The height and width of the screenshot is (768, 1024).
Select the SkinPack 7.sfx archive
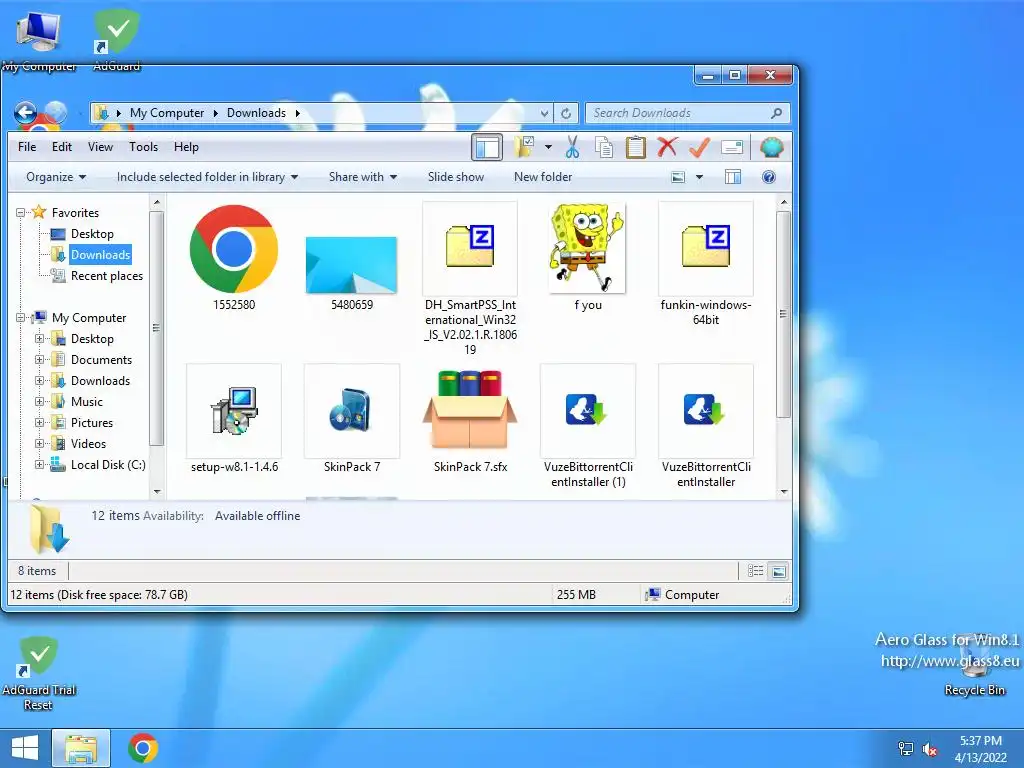click(470, 419)
